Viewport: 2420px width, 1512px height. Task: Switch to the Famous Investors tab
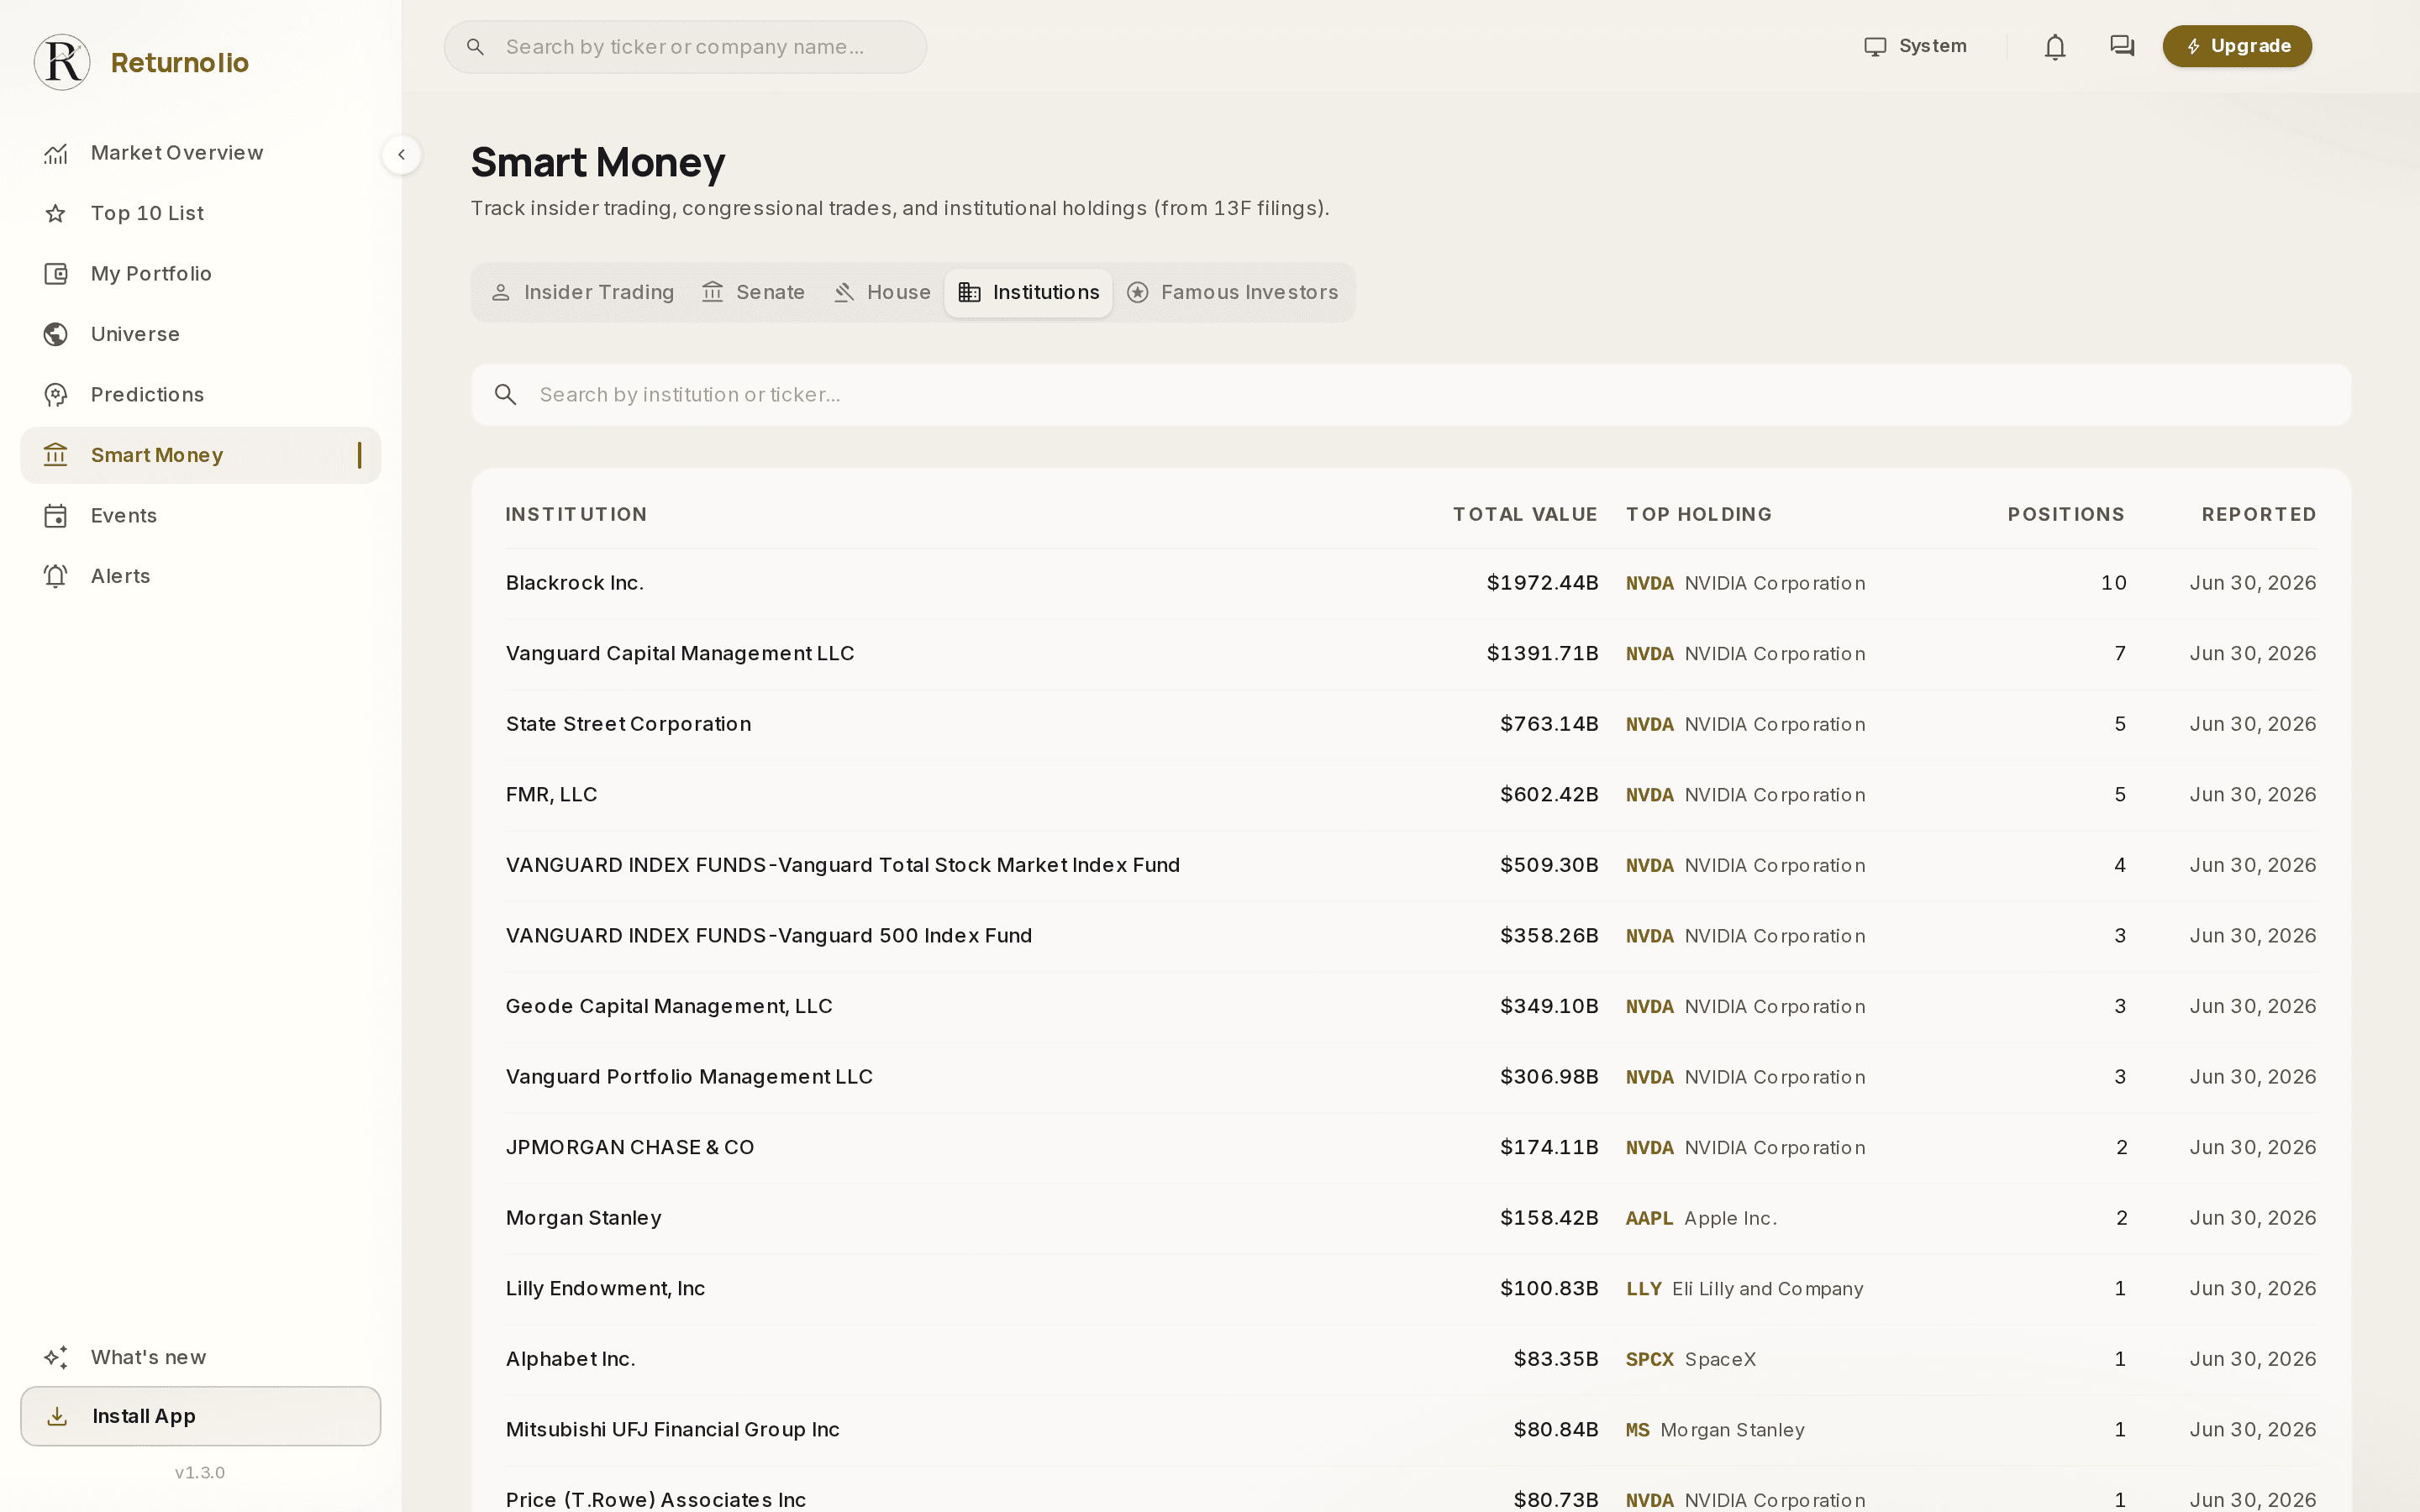[1232, 292]
